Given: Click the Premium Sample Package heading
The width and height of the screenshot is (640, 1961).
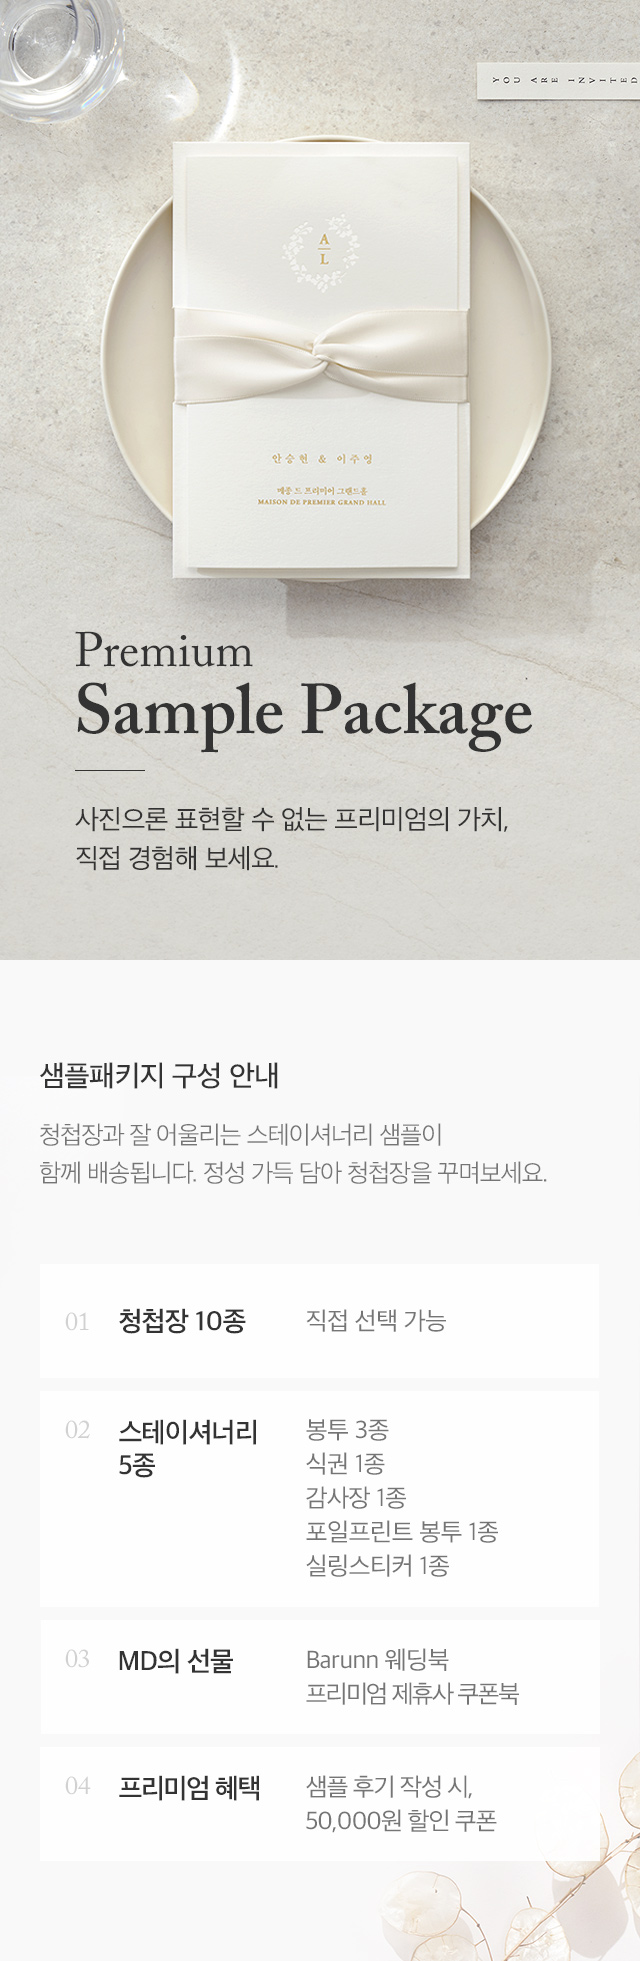Looking at the screenshot, I should (303, 690).
